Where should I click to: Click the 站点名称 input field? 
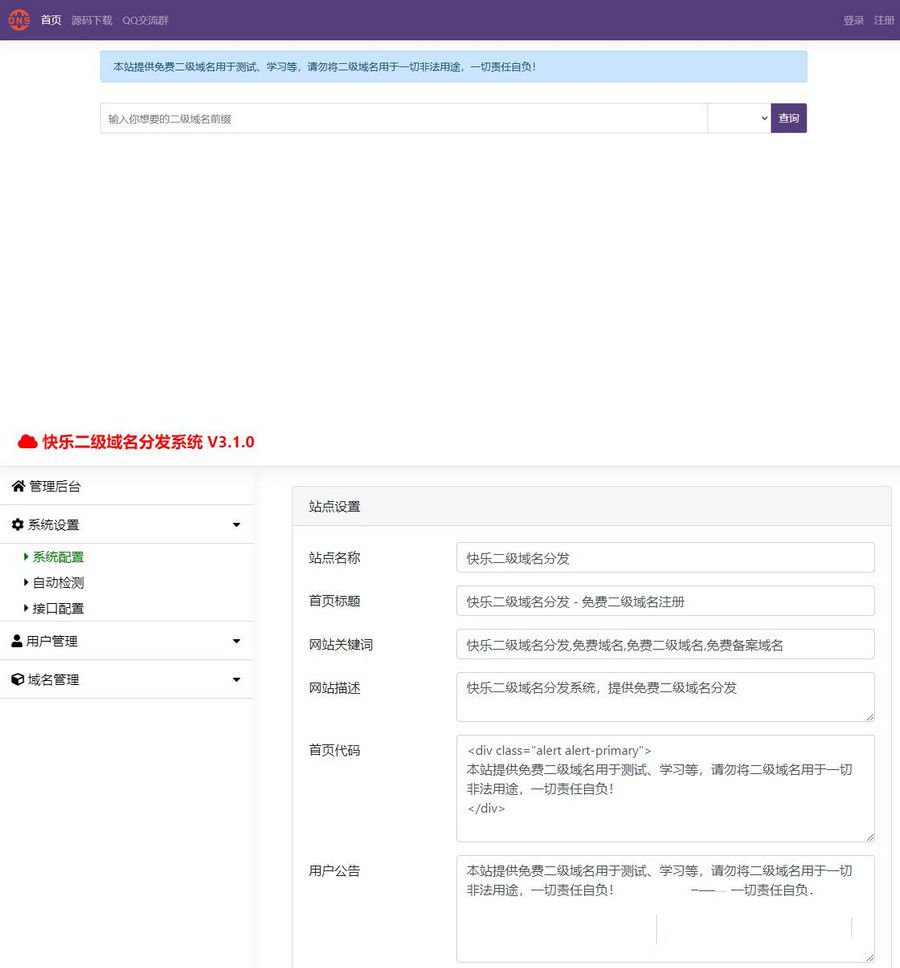[665, 557]
